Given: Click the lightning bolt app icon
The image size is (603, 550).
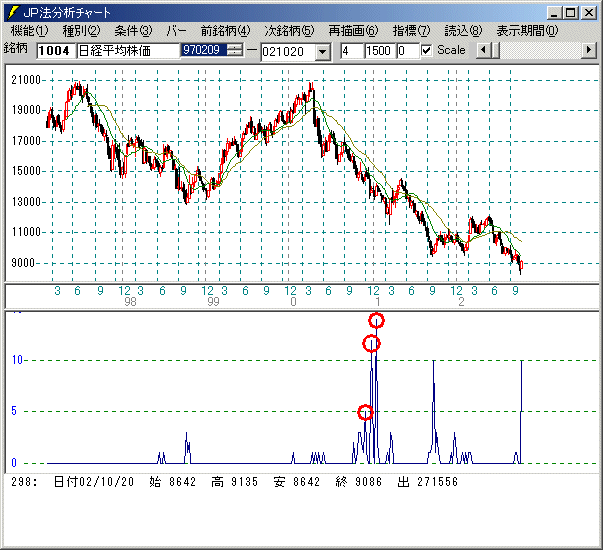Looking at the screenshot, I should pyautogui.click(x=13, y=13).
